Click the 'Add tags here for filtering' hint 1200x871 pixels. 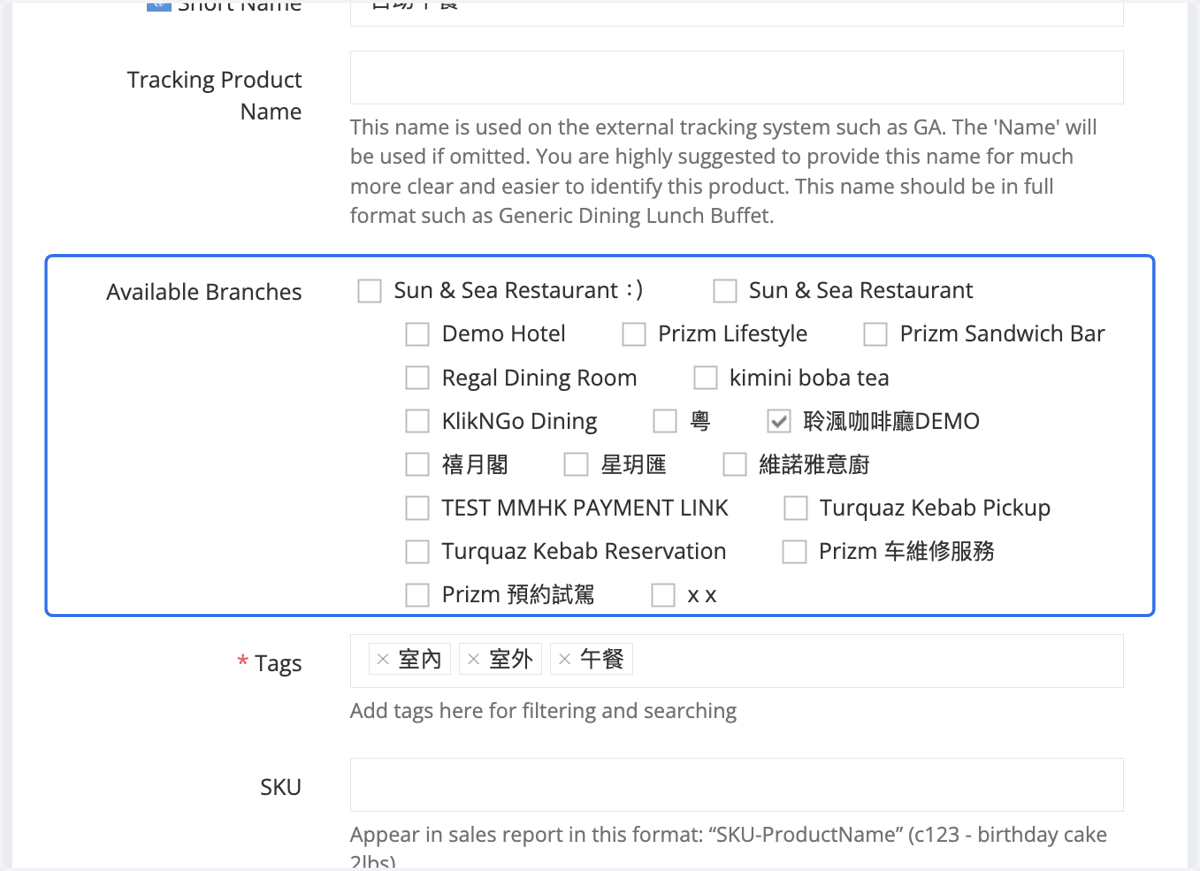click(x=543, y=711)
